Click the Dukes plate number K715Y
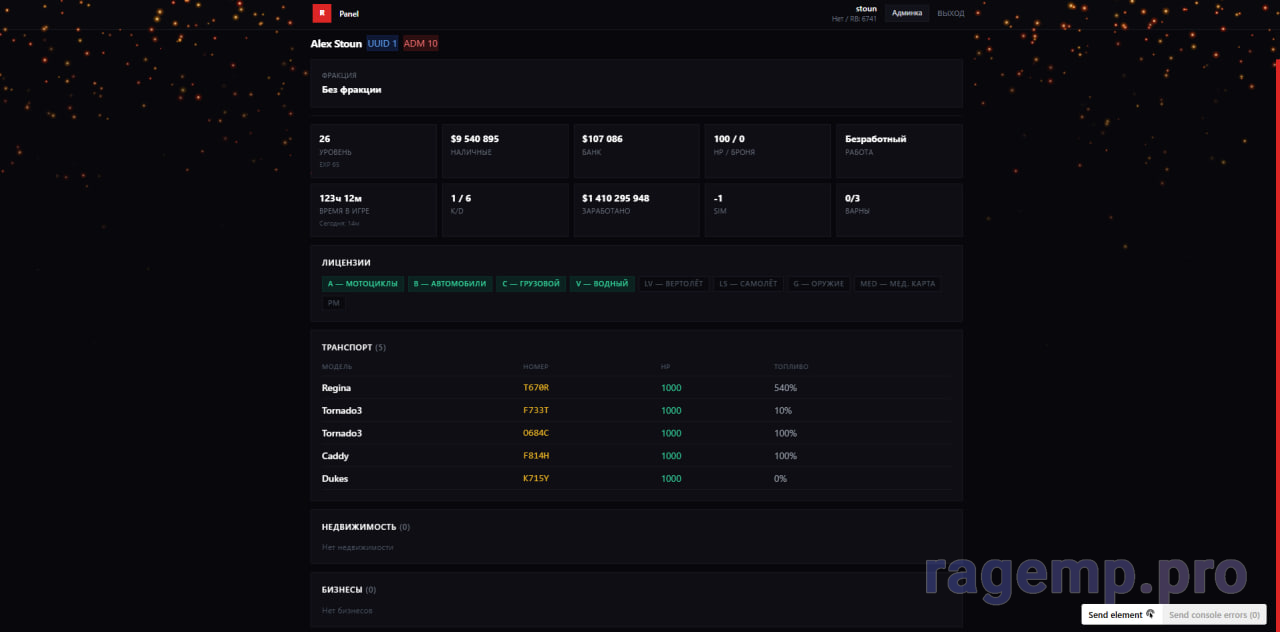Image resolution: width=1280 pixels, height=632 pixels. tap(536, 479)
